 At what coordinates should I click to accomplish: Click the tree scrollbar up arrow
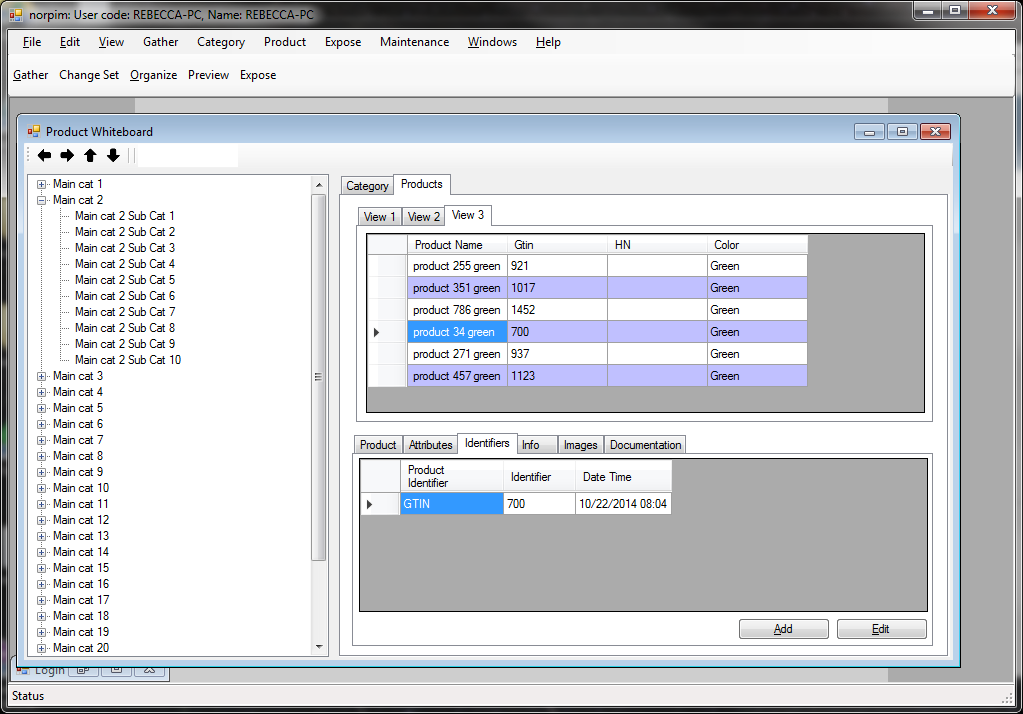pyautogui.click(x=319, y=185)
